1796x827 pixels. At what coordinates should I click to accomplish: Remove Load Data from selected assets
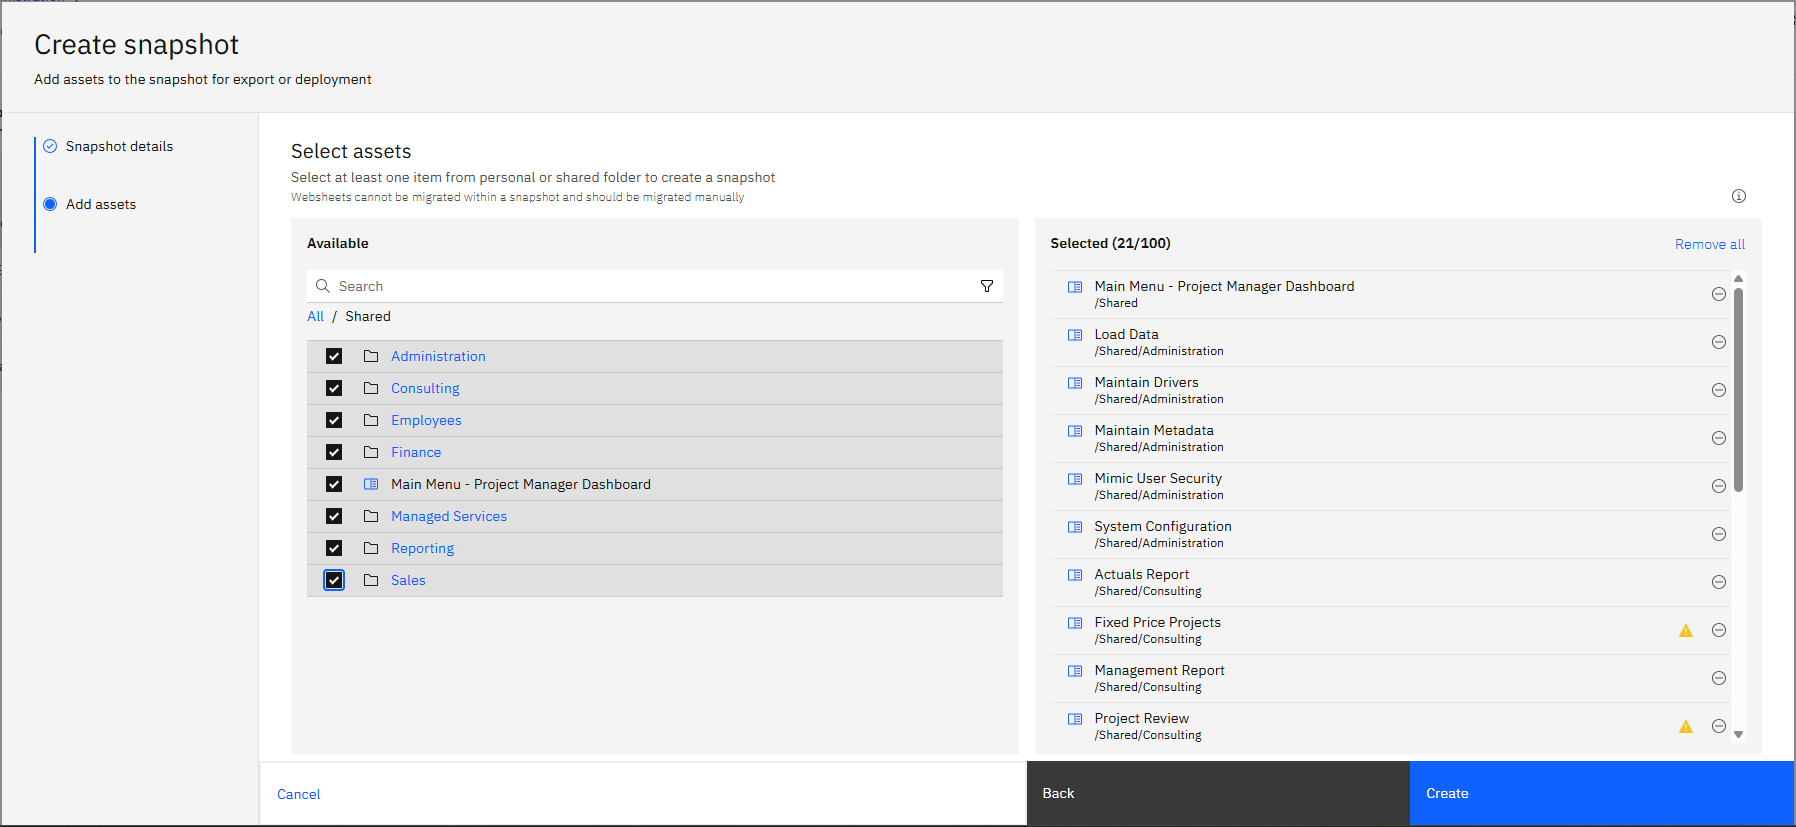(x=1718, y=342)
